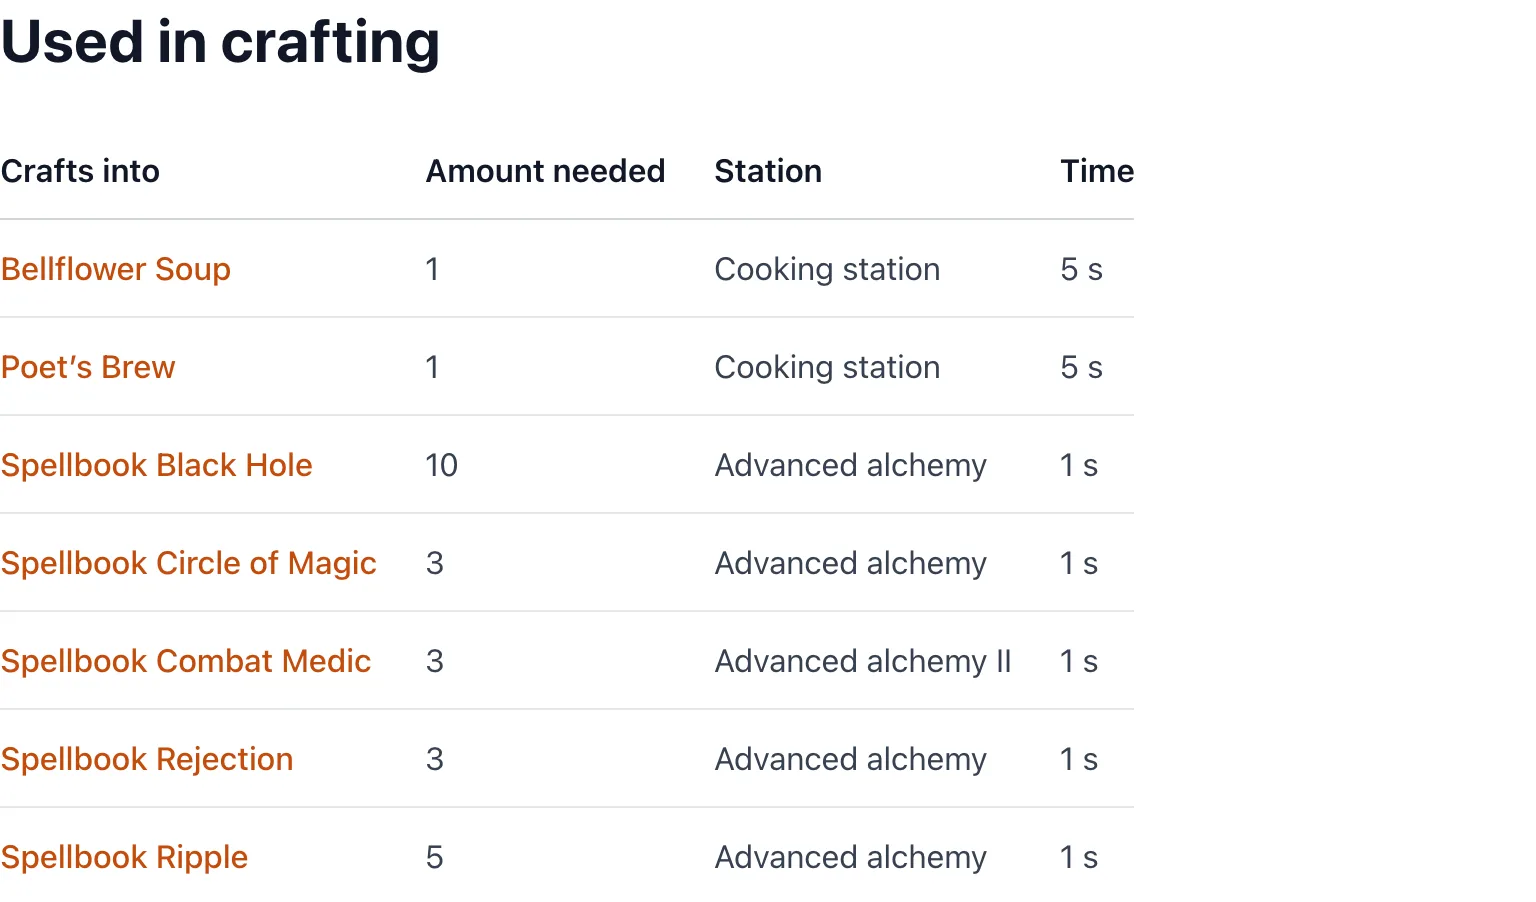Click the Crafts into column header
Image resolution: width=1536 pixels, height=902 pixels.
click(x=80, y=171)
